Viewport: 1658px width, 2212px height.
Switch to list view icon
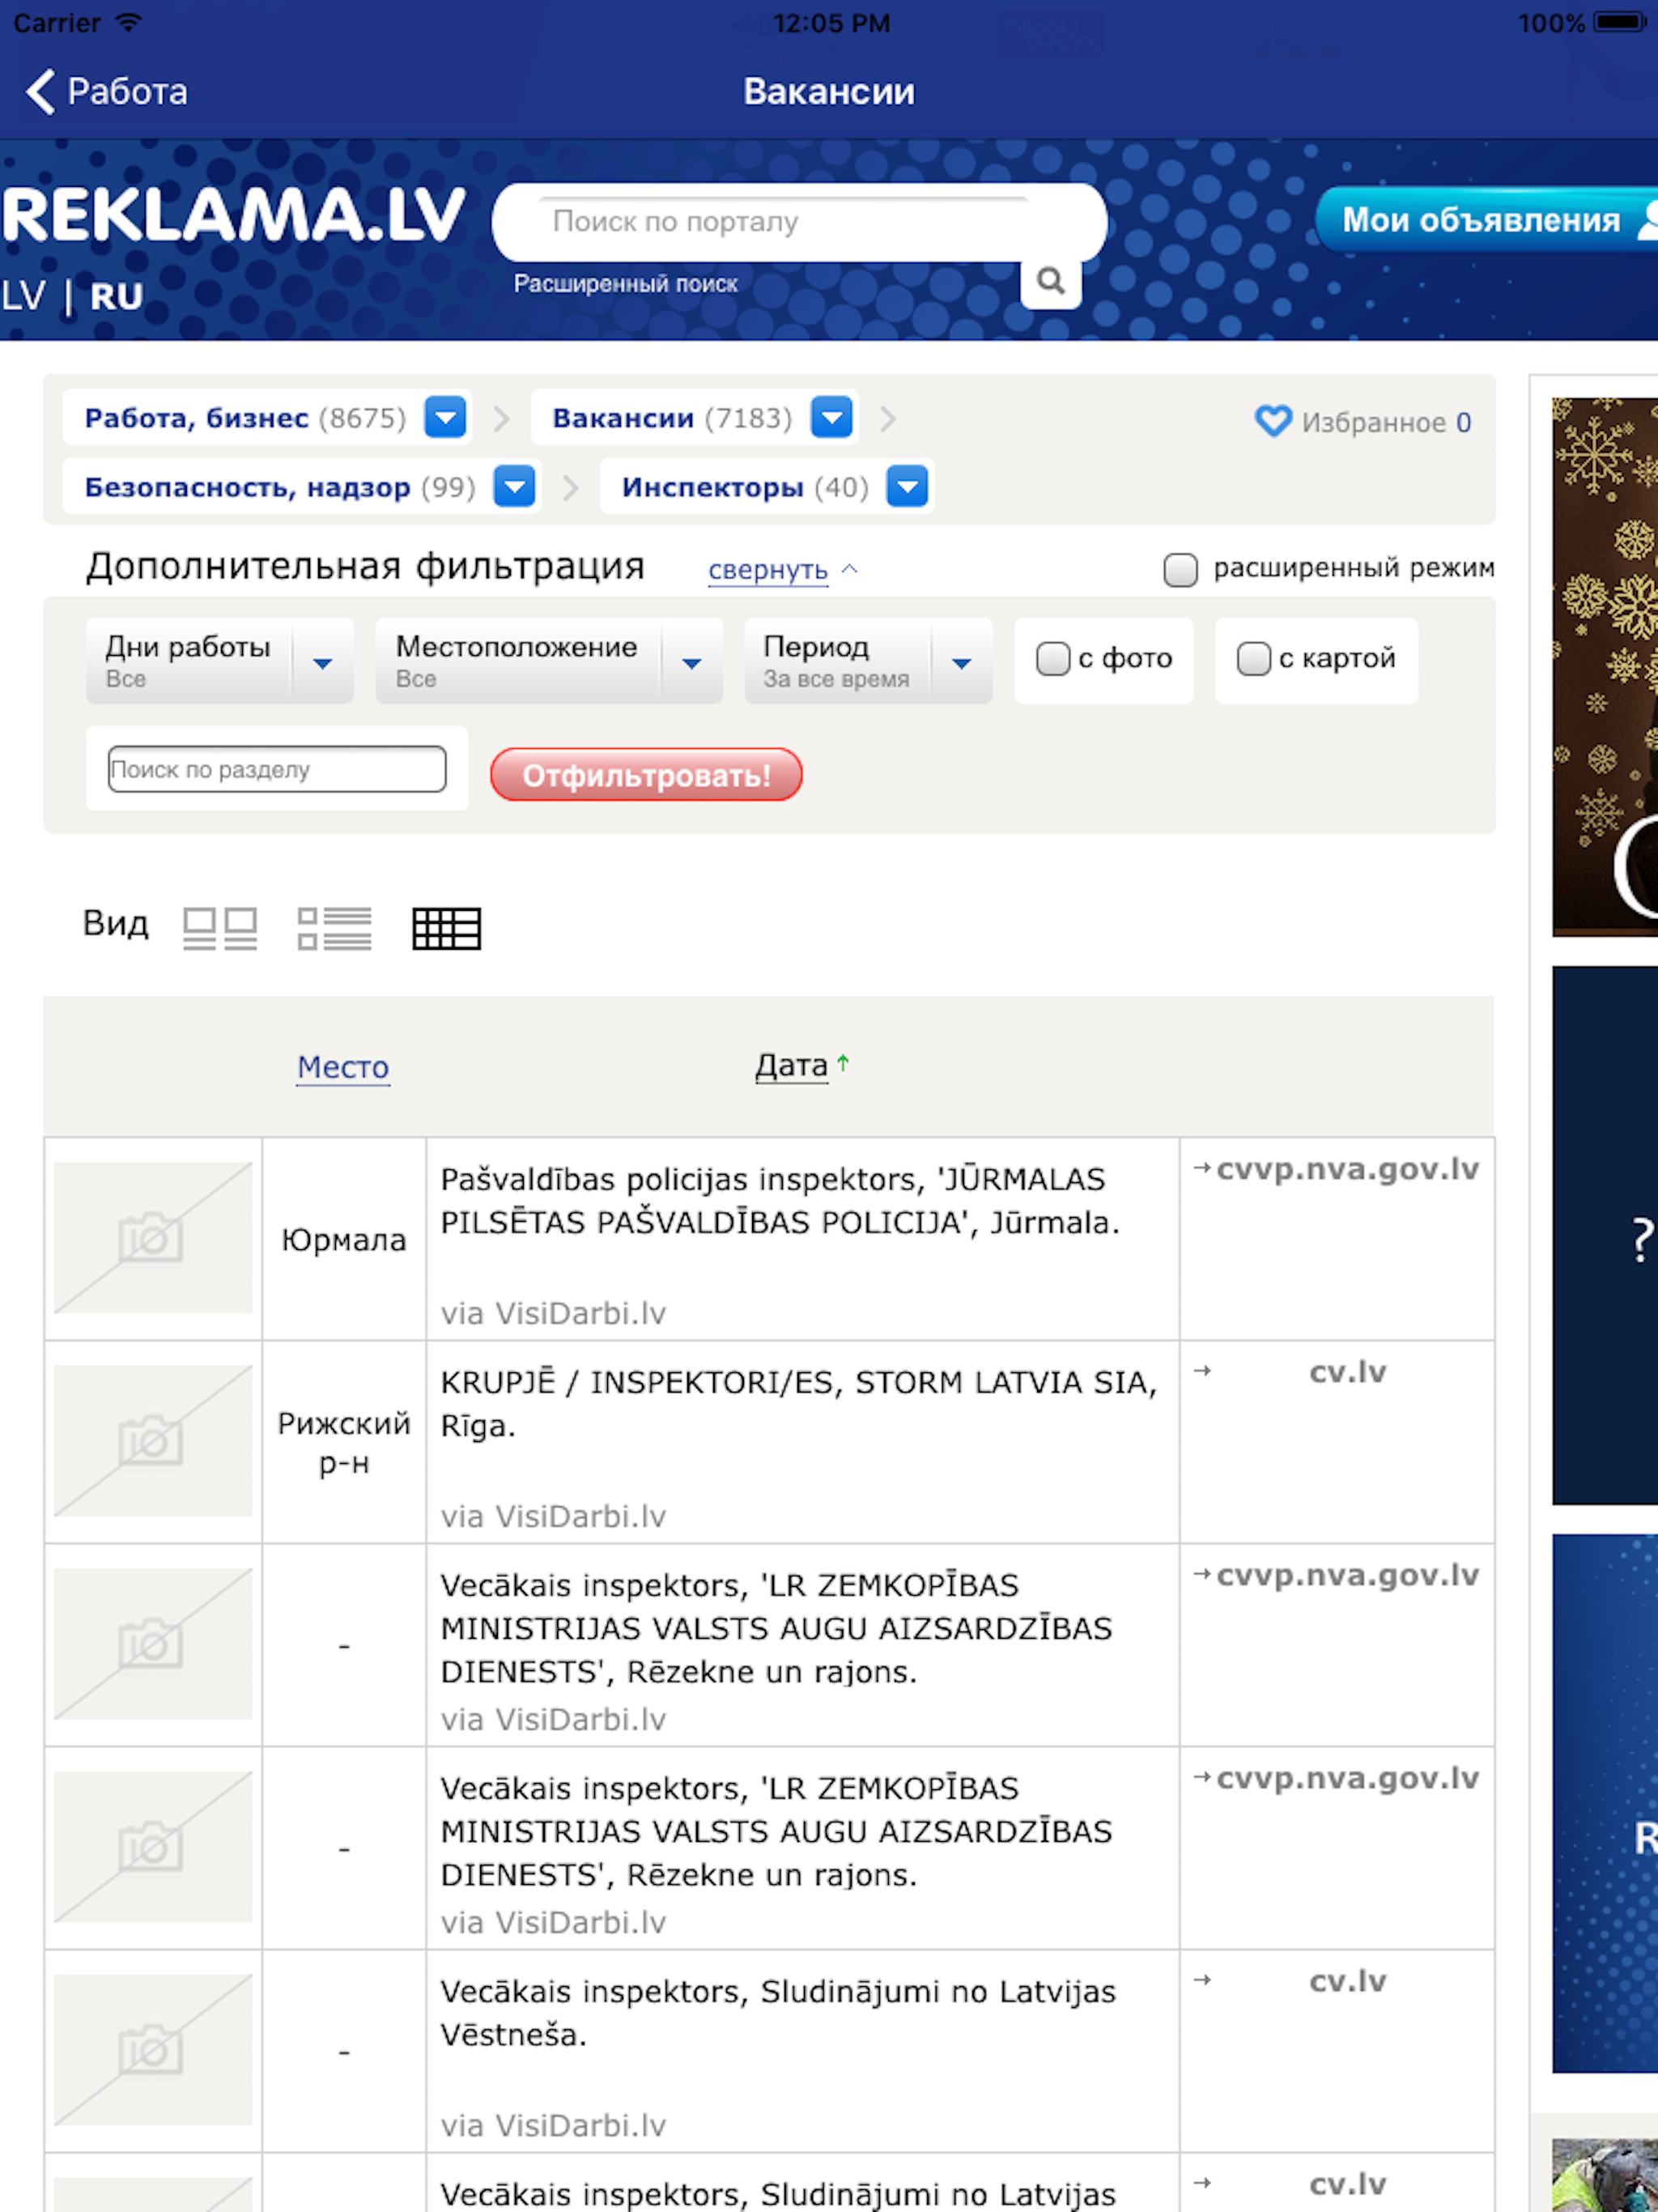click(x=334, y=928)
